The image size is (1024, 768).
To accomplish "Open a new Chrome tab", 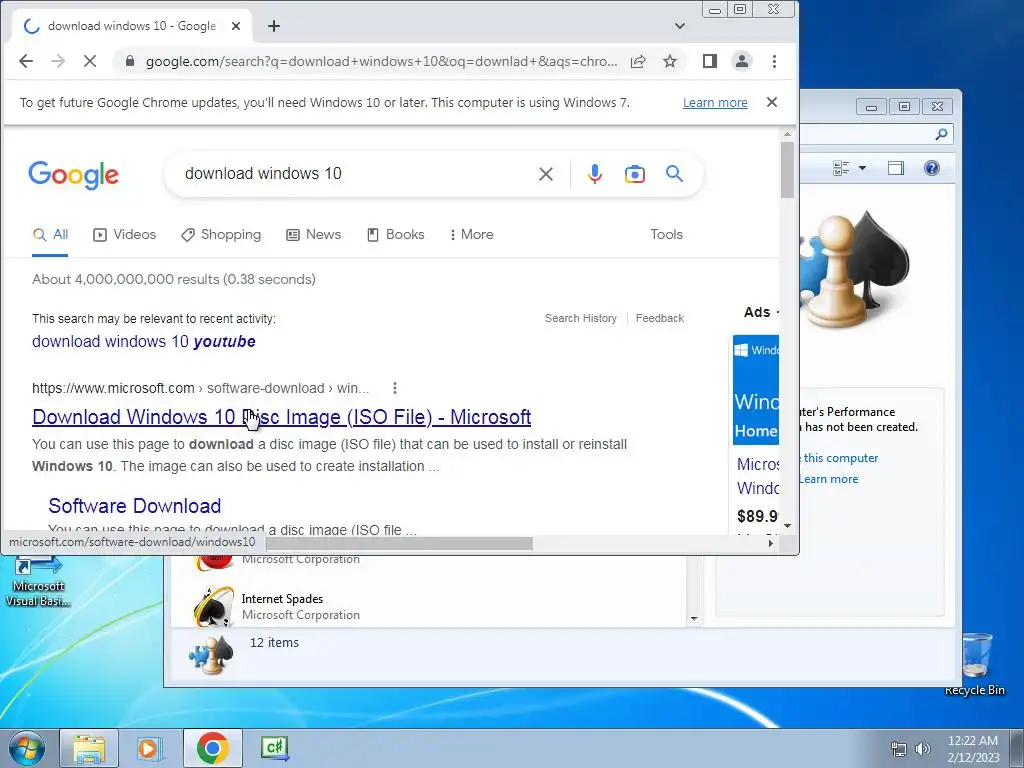I will pyautogui.click(x=274, y=26).
